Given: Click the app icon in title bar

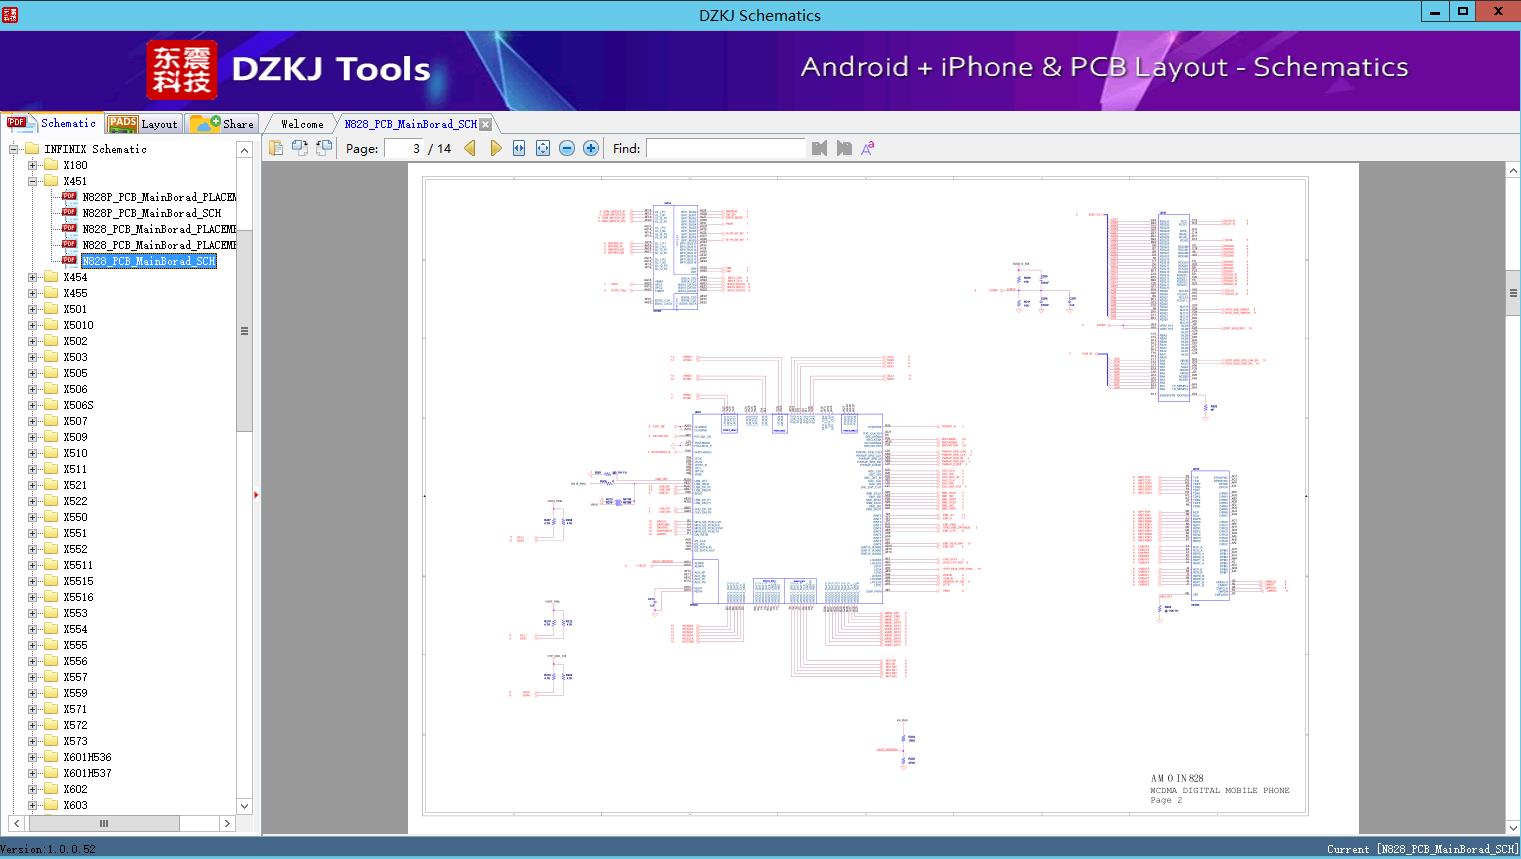Looking at the screenshot, I should [x=10, y=14].
